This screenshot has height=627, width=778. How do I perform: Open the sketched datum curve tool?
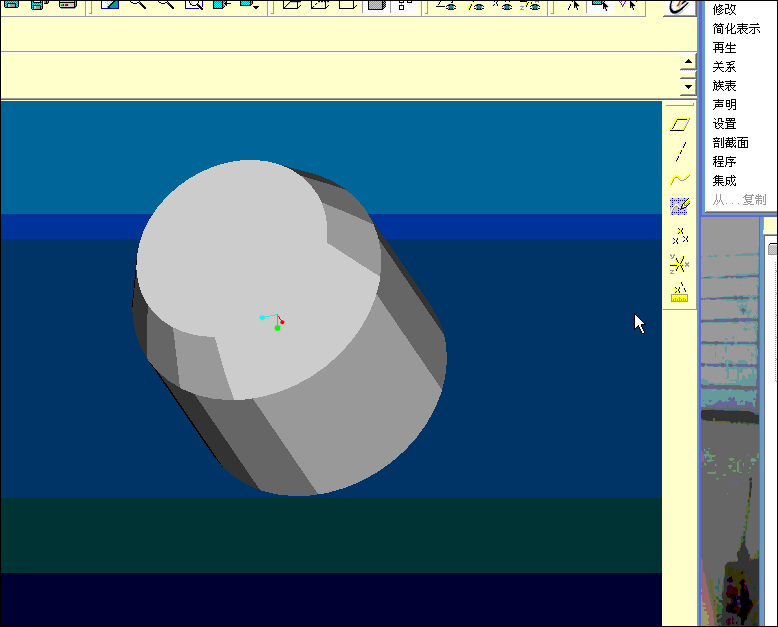(x=680, y=206)
